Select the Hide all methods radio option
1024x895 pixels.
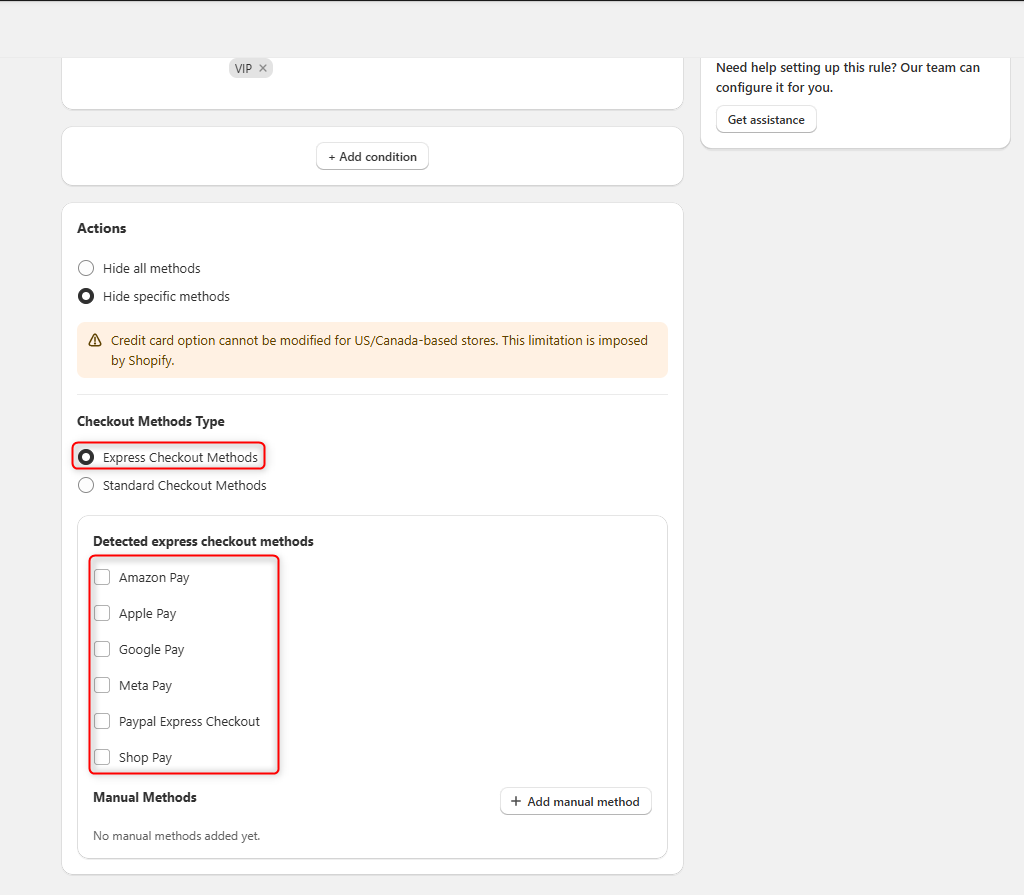pos(86,268)
